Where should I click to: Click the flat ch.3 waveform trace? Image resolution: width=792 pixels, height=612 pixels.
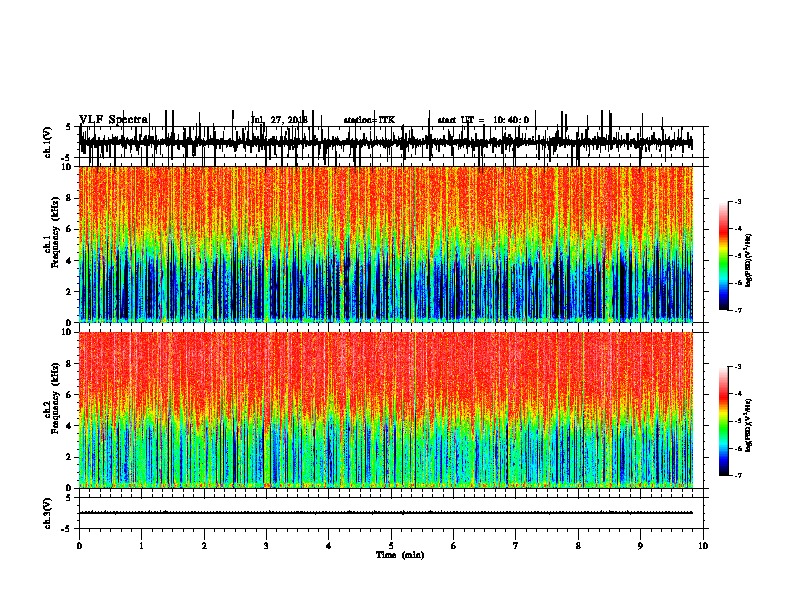386,513
